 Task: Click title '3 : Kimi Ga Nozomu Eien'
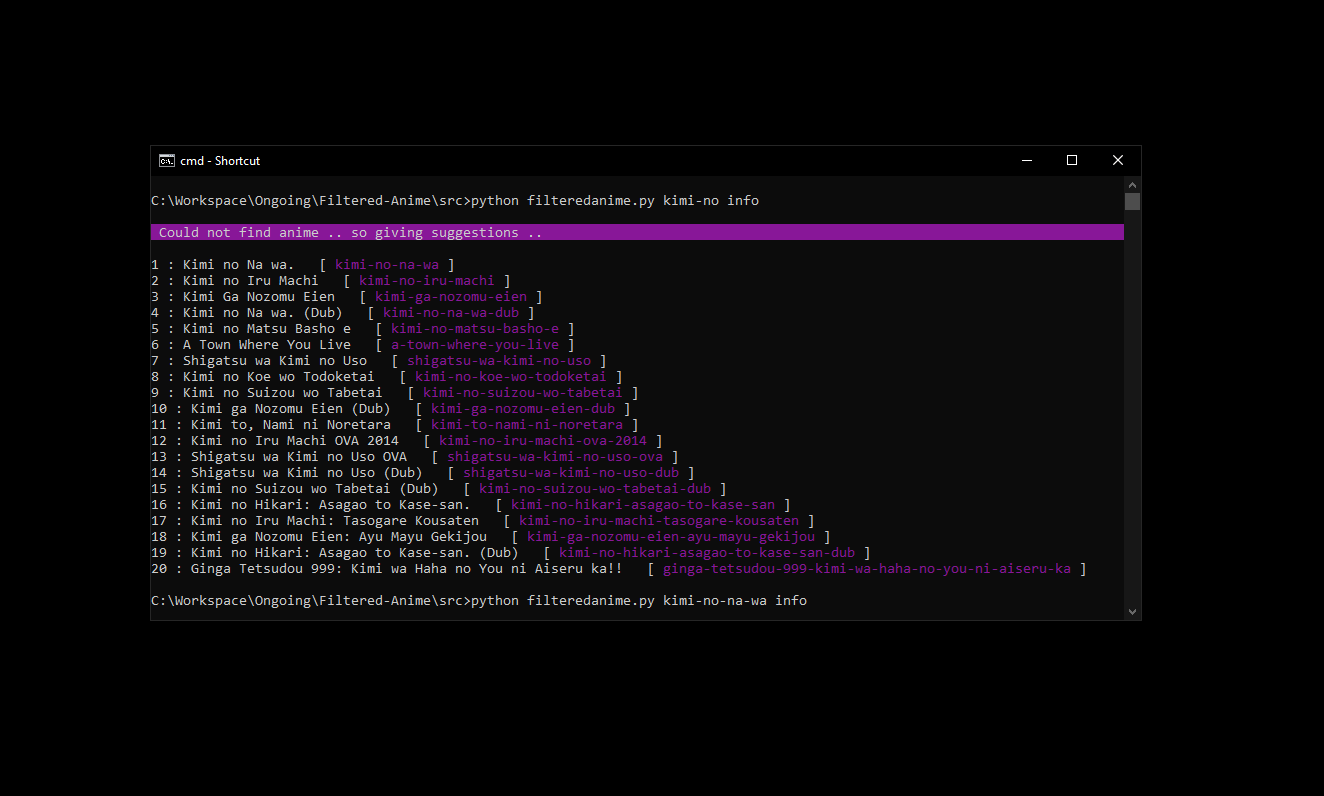pos(242,297)
